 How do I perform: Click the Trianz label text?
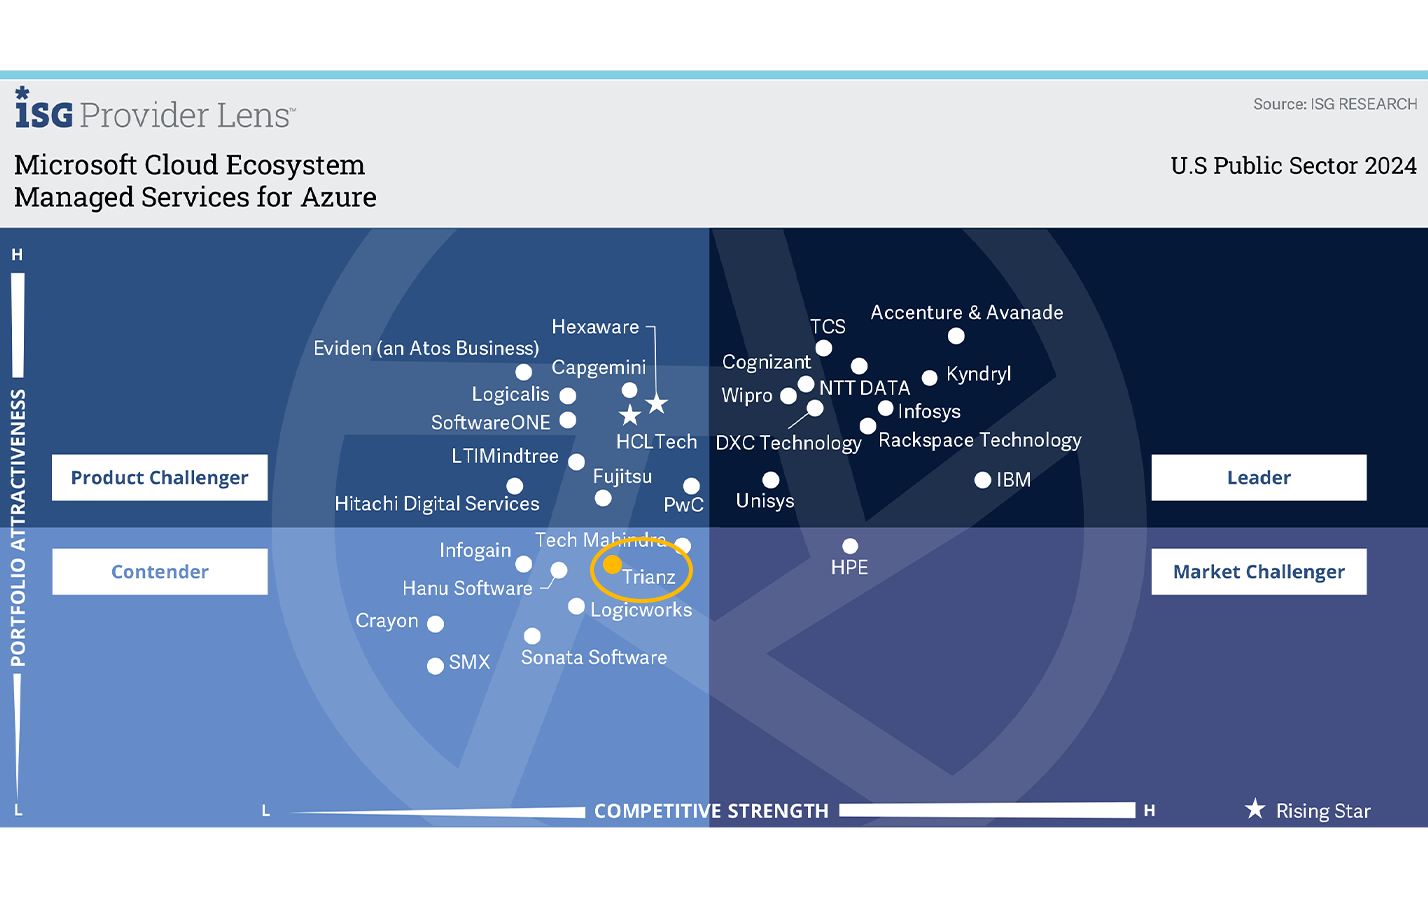649,577
